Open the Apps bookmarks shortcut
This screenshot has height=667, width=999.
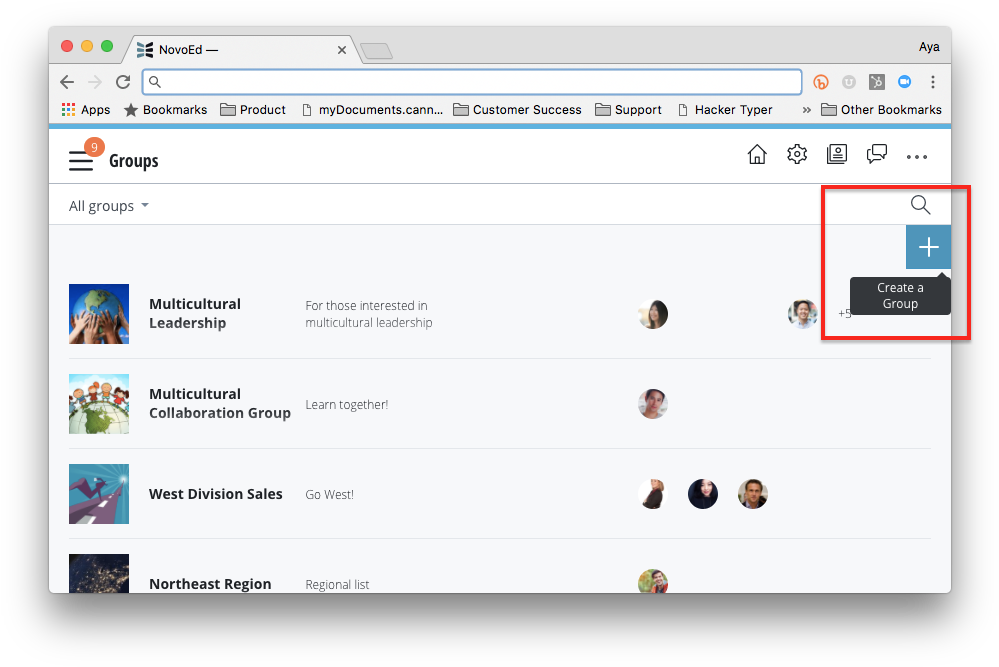86,110
